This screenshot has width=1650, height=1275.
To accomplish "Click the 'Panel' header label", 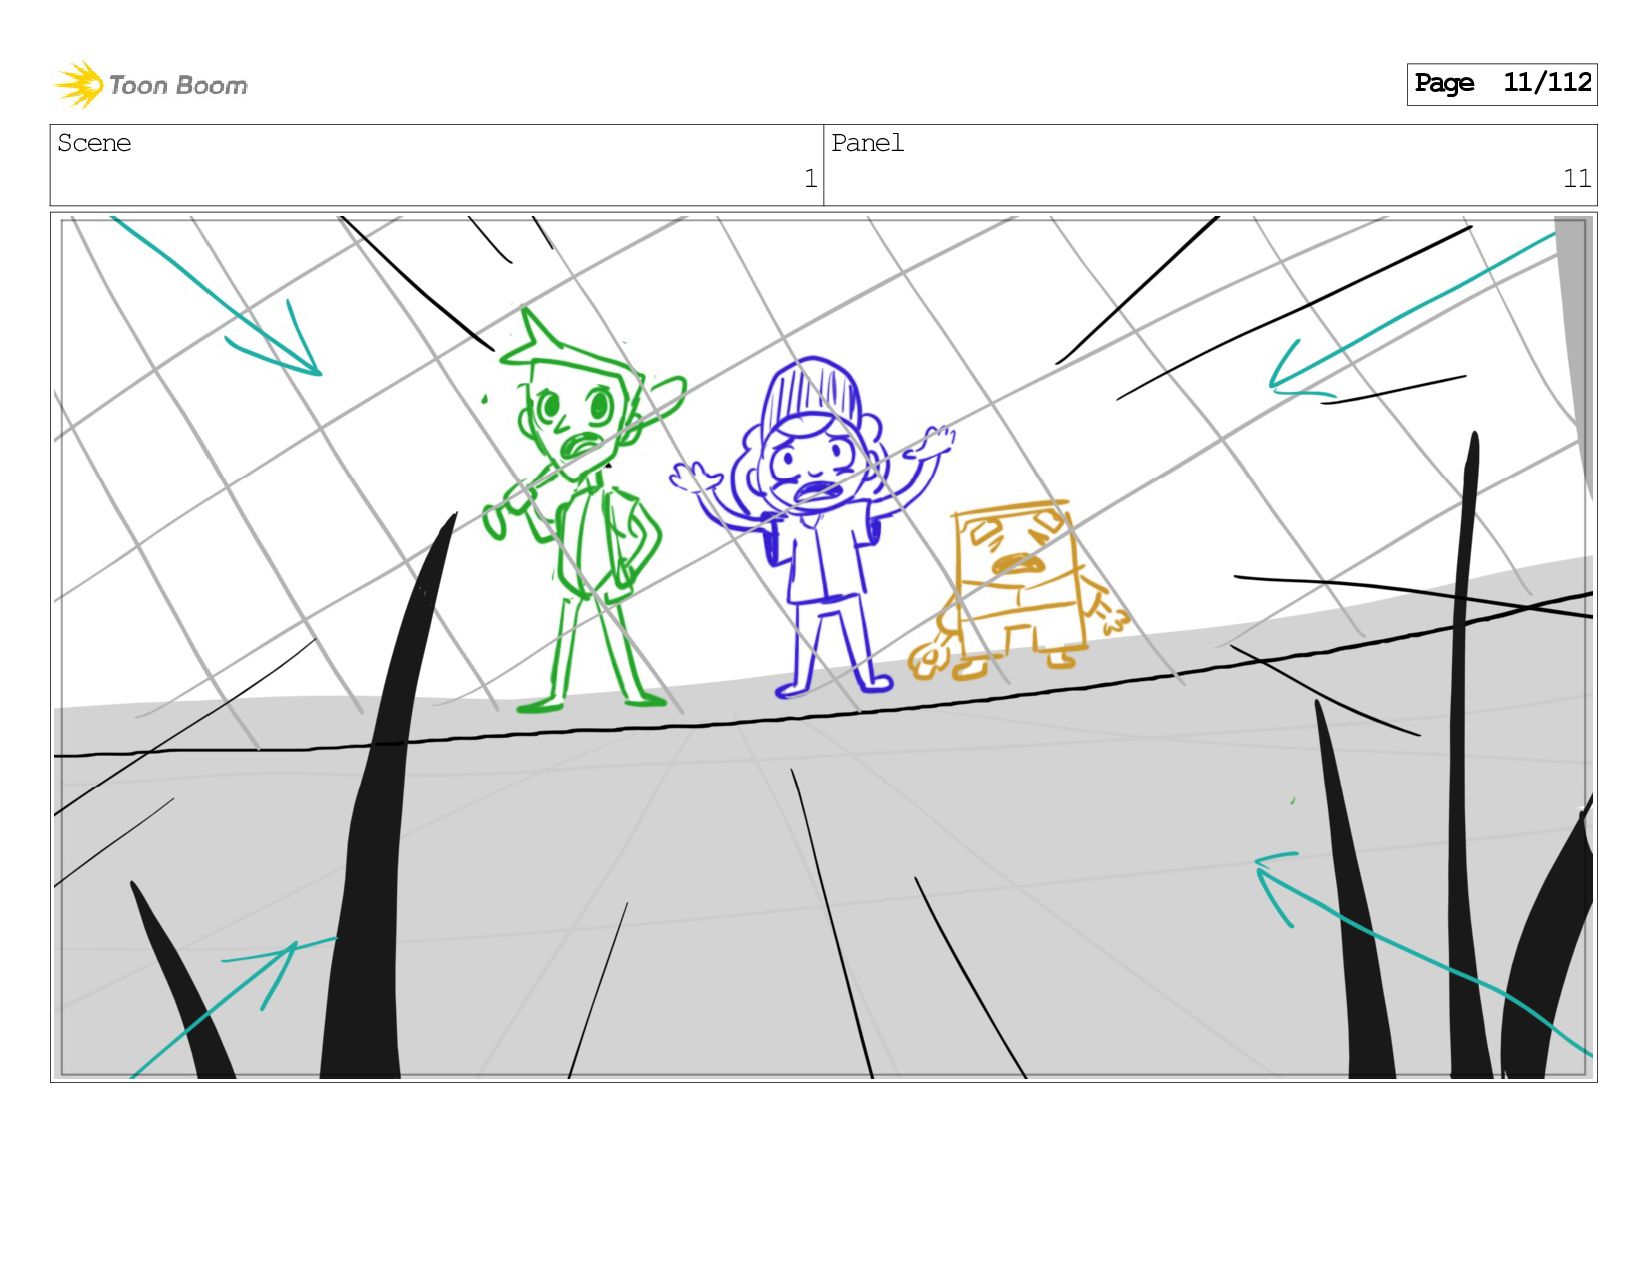I will coord(867,143).
